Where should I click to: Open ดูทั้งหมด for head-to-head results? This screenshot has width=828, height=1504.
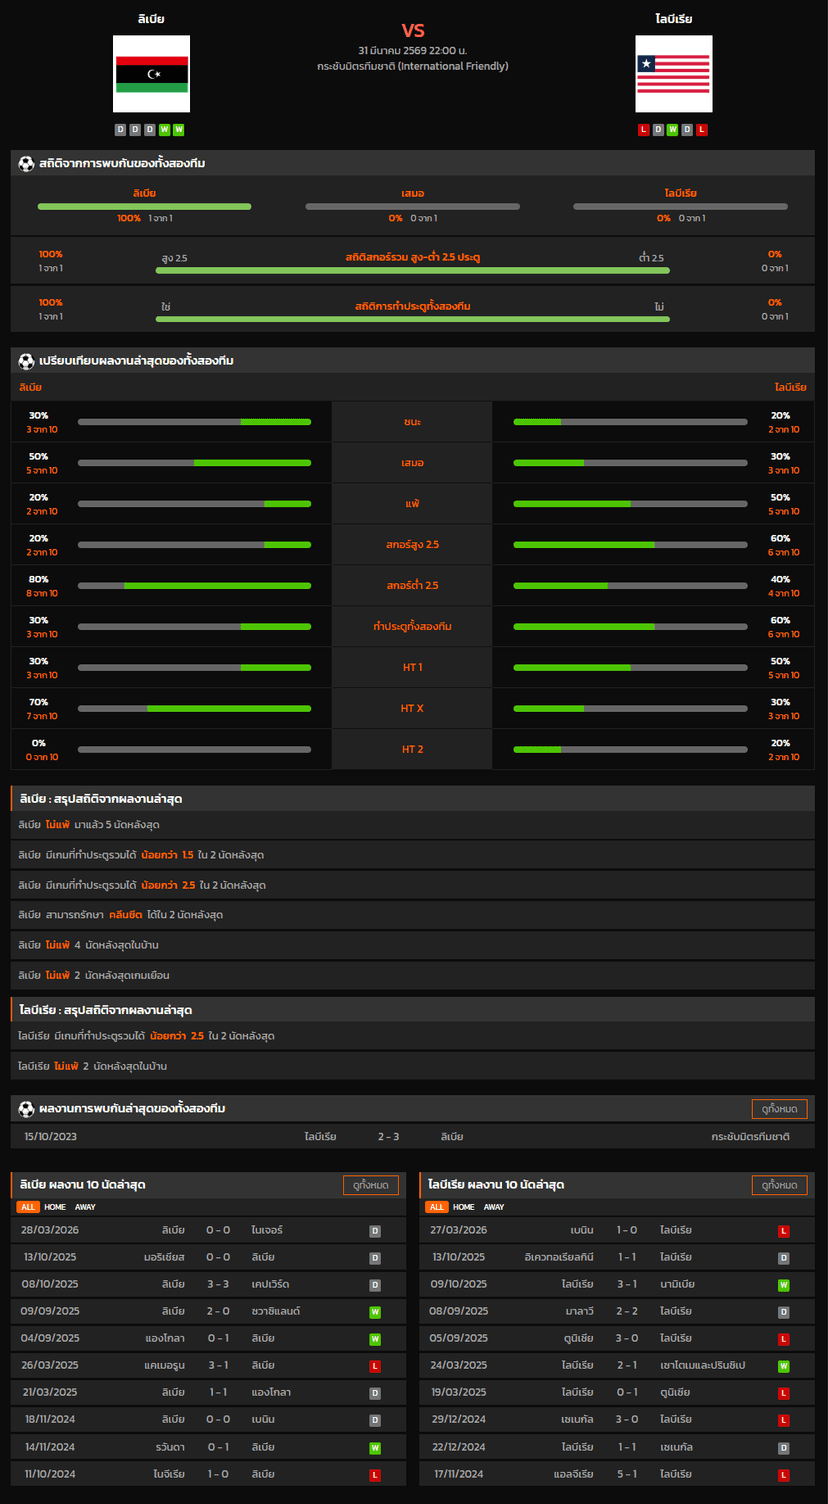(779, 1109)
